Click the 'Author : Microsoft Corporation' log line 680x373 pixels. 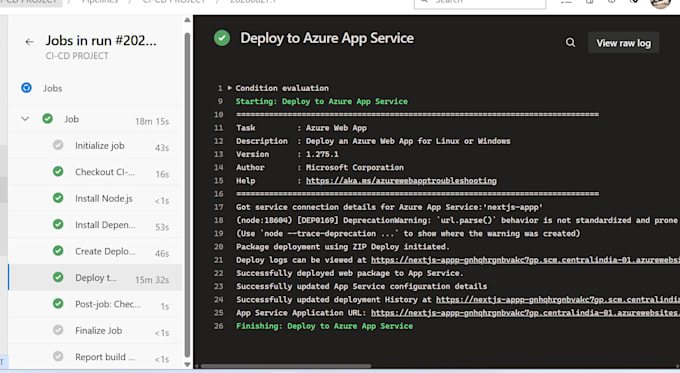coord(320,167)
